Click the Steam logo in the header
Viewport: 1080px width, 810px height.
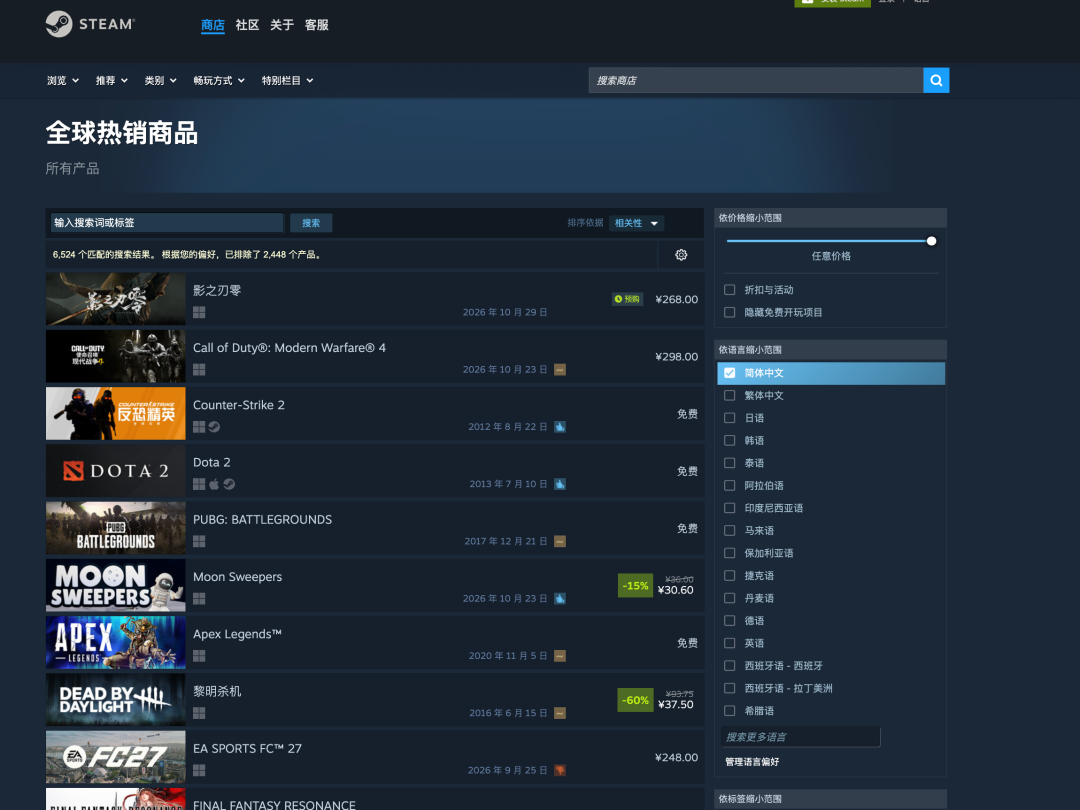point(90,24)
